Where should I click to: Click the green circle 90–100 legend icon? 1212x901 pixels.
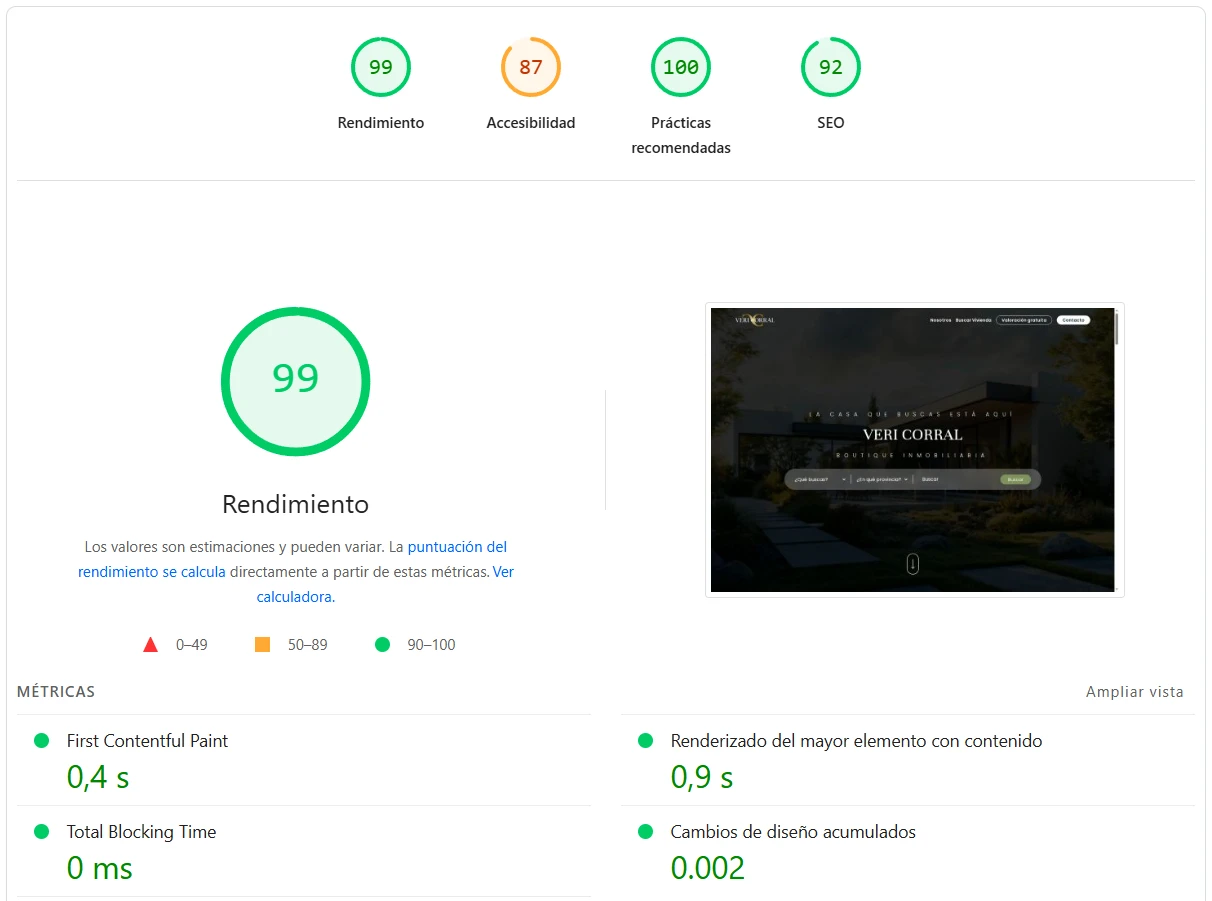[382, 645]
